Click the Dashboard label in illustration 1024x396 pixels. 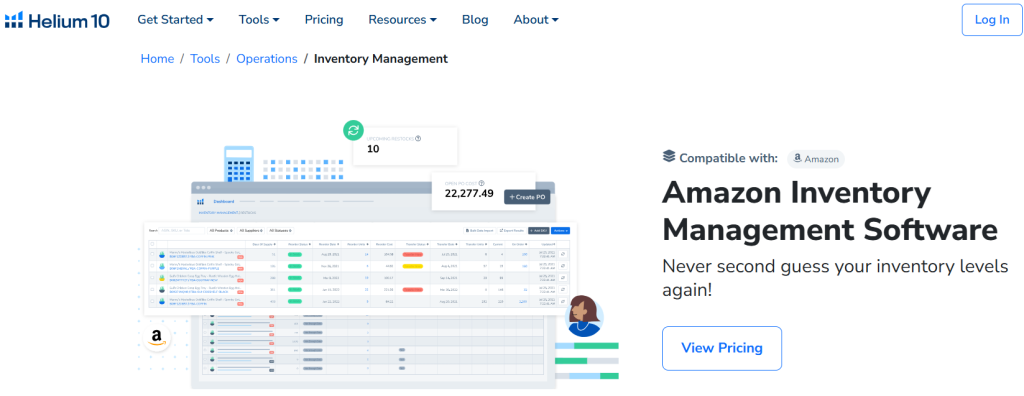point(224,201)
